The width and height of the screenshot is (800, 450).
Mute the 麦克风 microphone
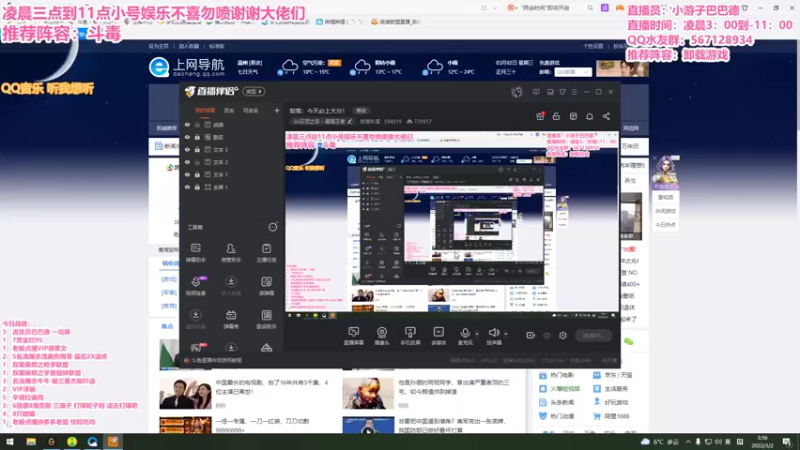465,336
